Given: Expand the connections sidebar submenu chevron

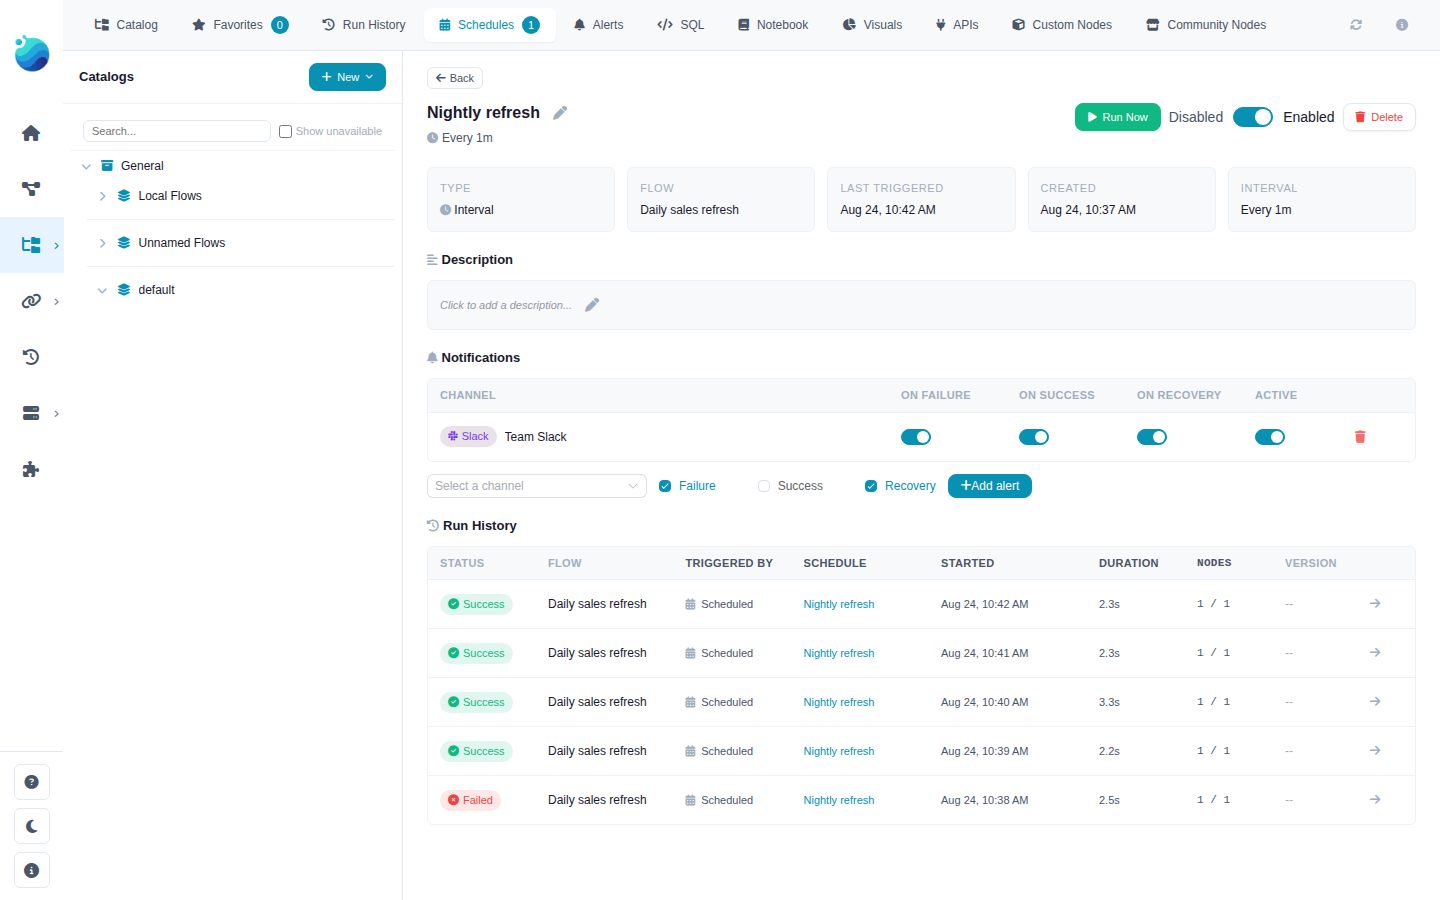Looking at the screenshot, I should (56, 301).
